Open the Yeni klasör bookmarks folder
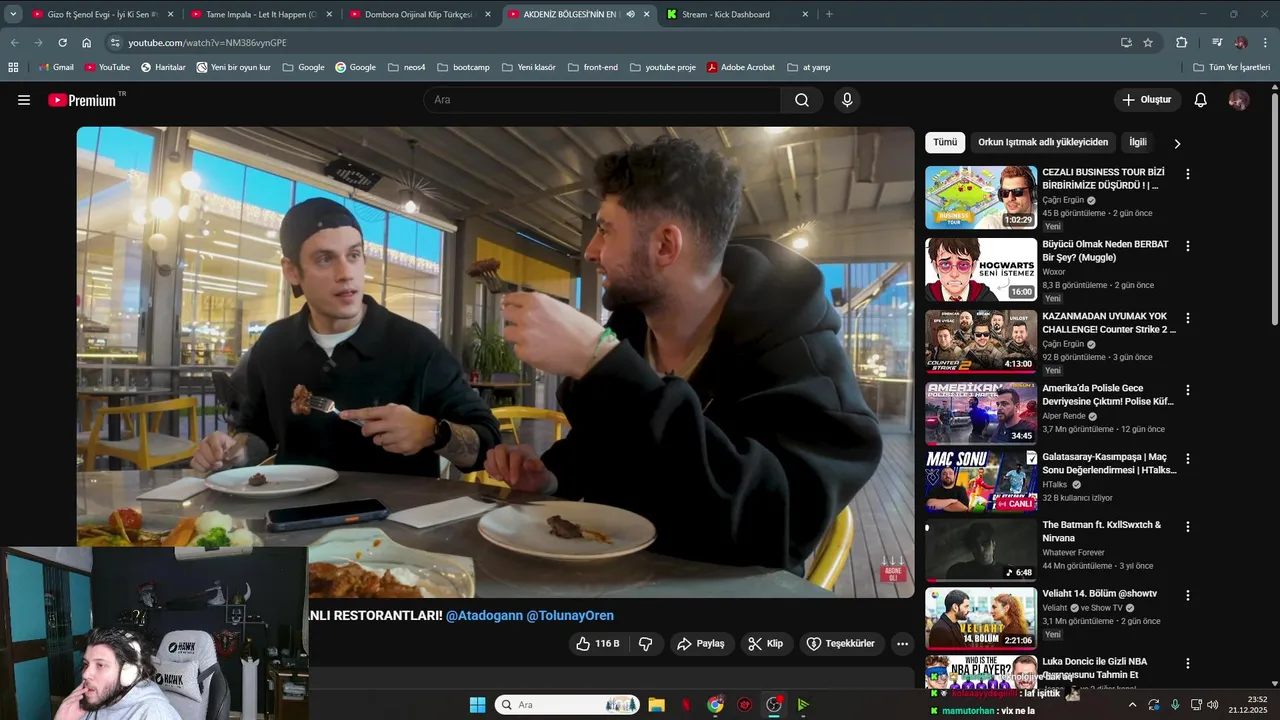The height and width of the screenshot is (720, 1280). [x=528, y=67]
